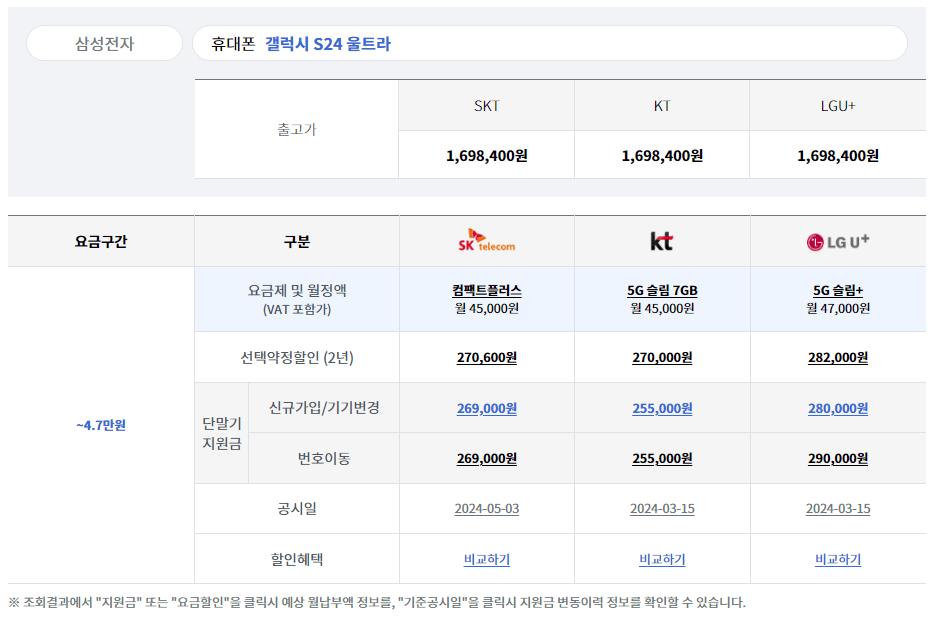The width and height of the screenshot is (930, 630).
Task: Open the KT 5G 슬림 7GB plan link
Action: click(662, 291)
